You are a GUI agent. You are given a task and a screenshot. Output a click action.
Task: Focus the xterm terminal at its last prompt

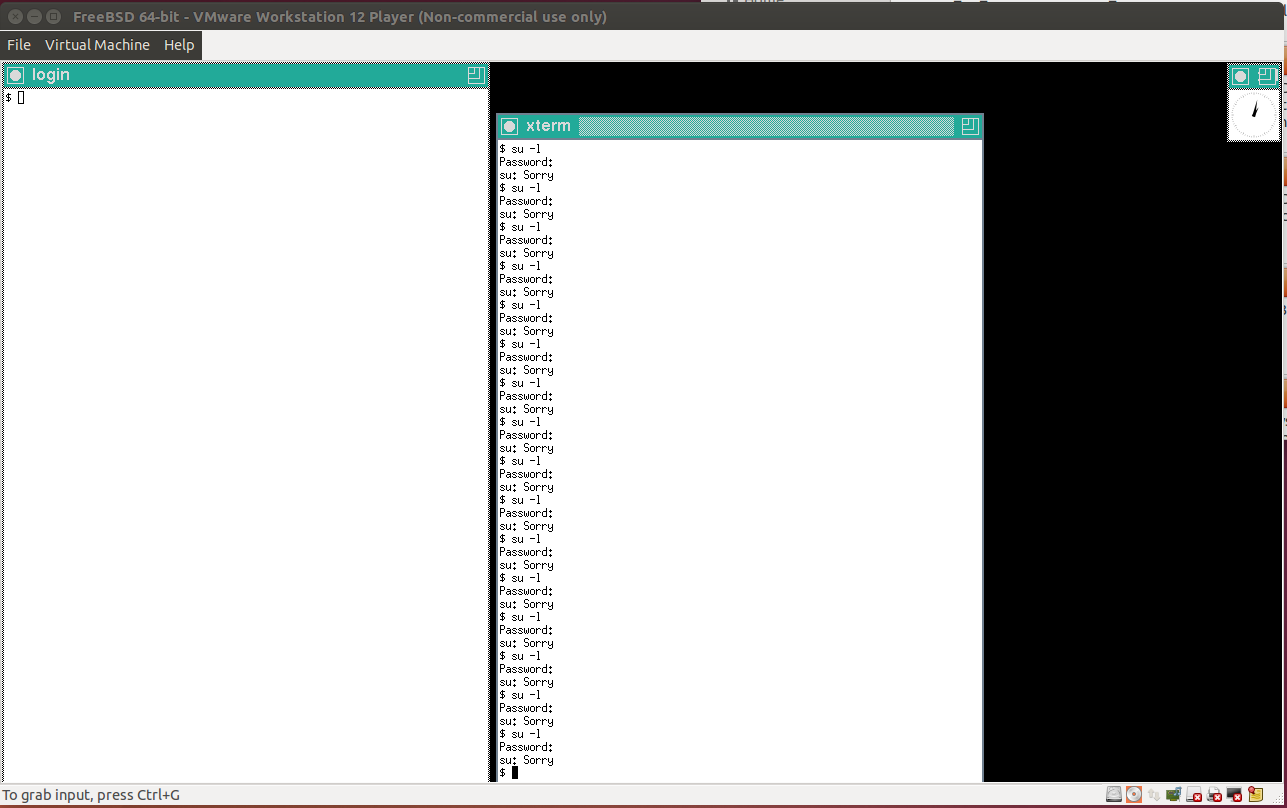pyautogui.click(x=514, y=772)
